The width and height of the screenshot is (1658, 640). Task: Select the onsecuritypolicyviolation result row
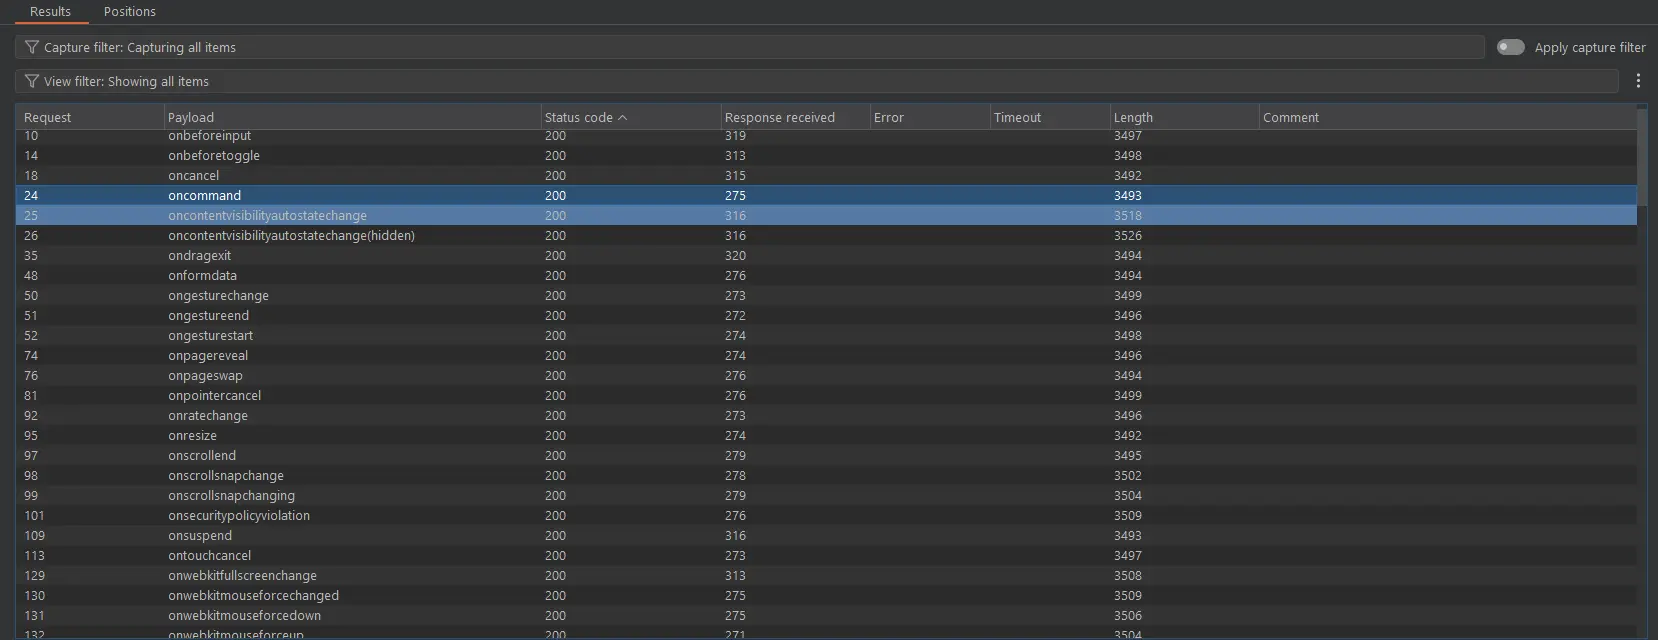pos(239,515)
